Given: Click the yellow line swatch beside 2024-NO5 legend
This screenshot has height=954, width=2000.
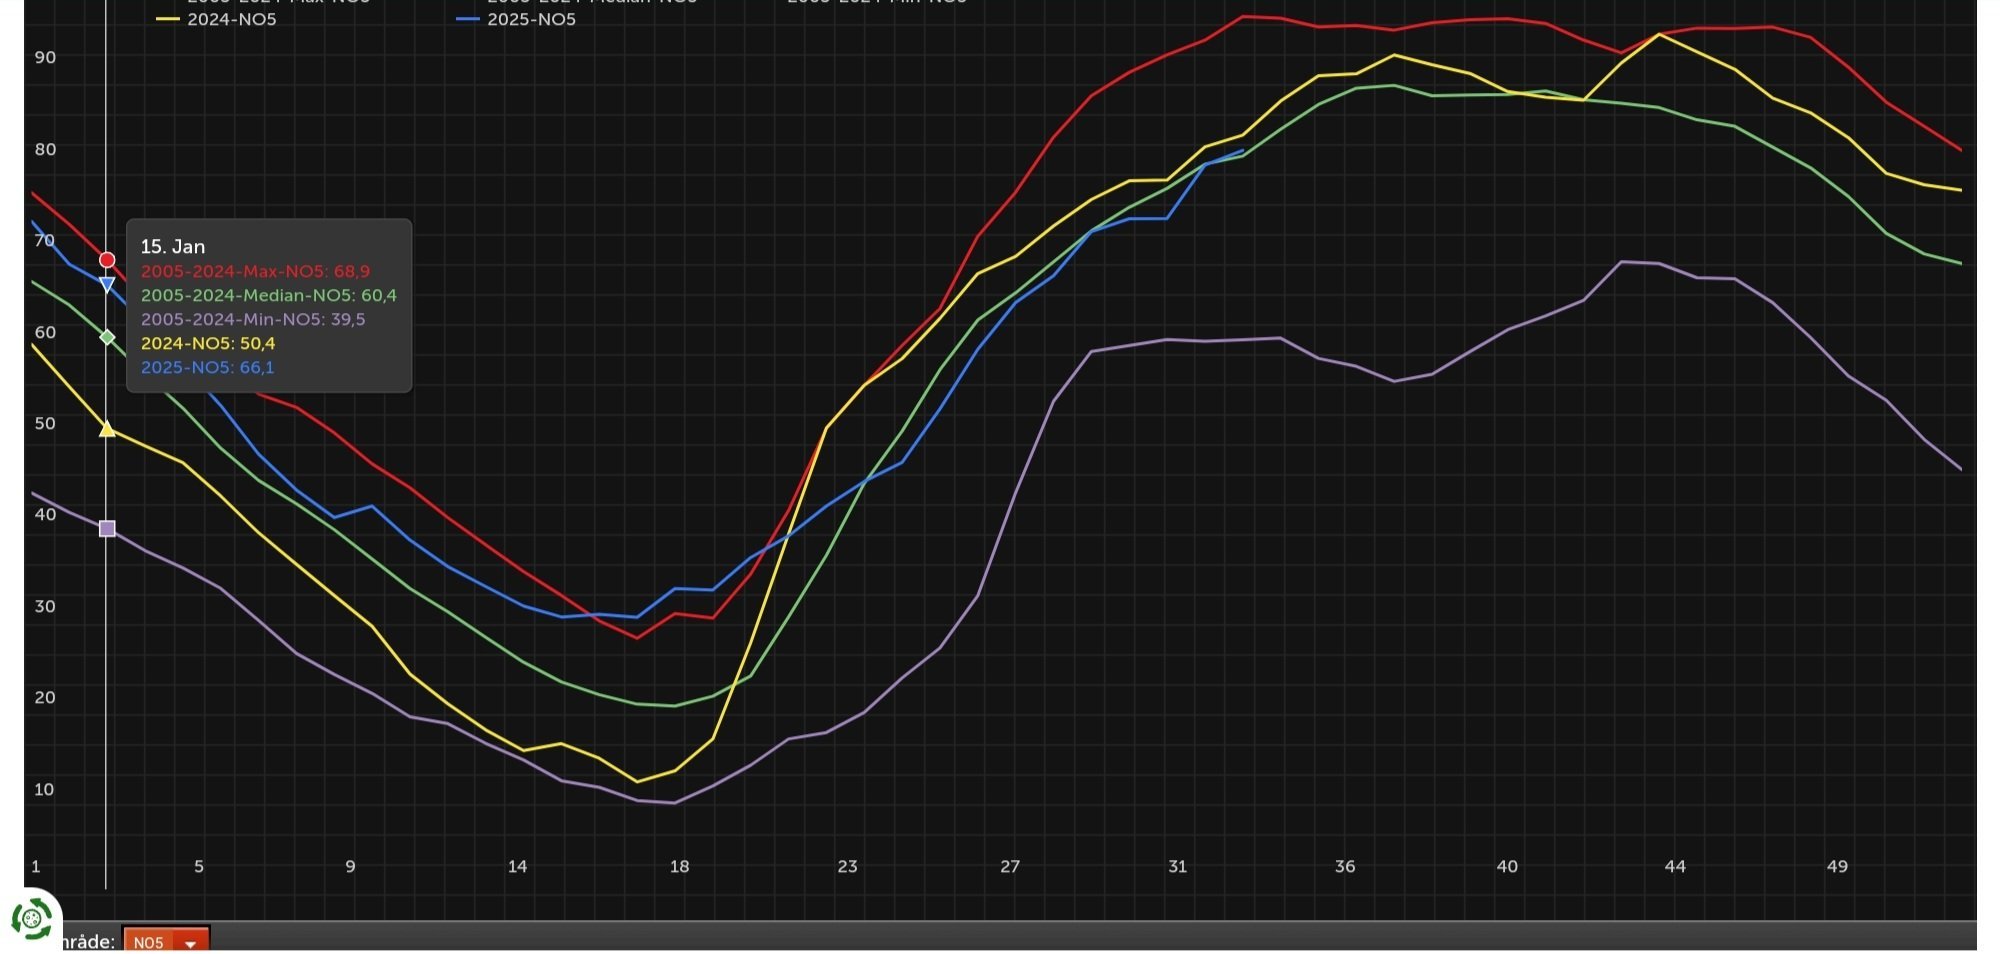Looking at the screenshot, I should [168, 19].
